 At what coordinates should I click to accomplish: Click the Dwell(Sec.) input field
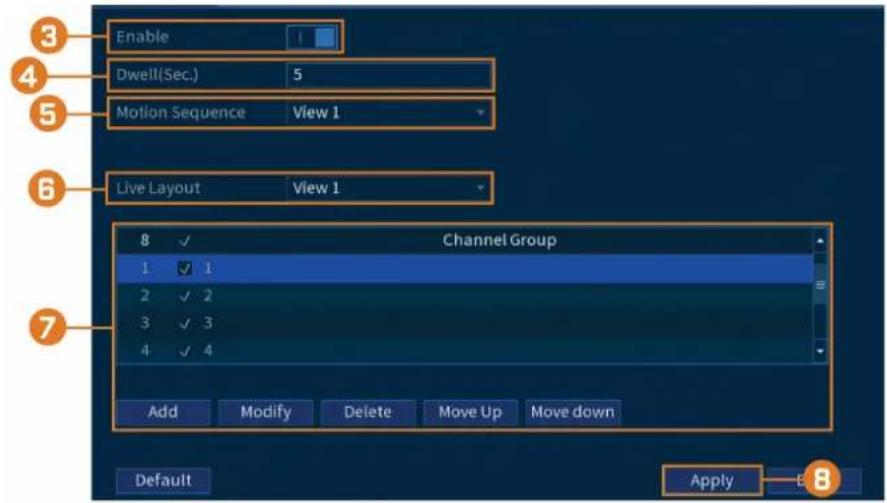coord(389,75)
